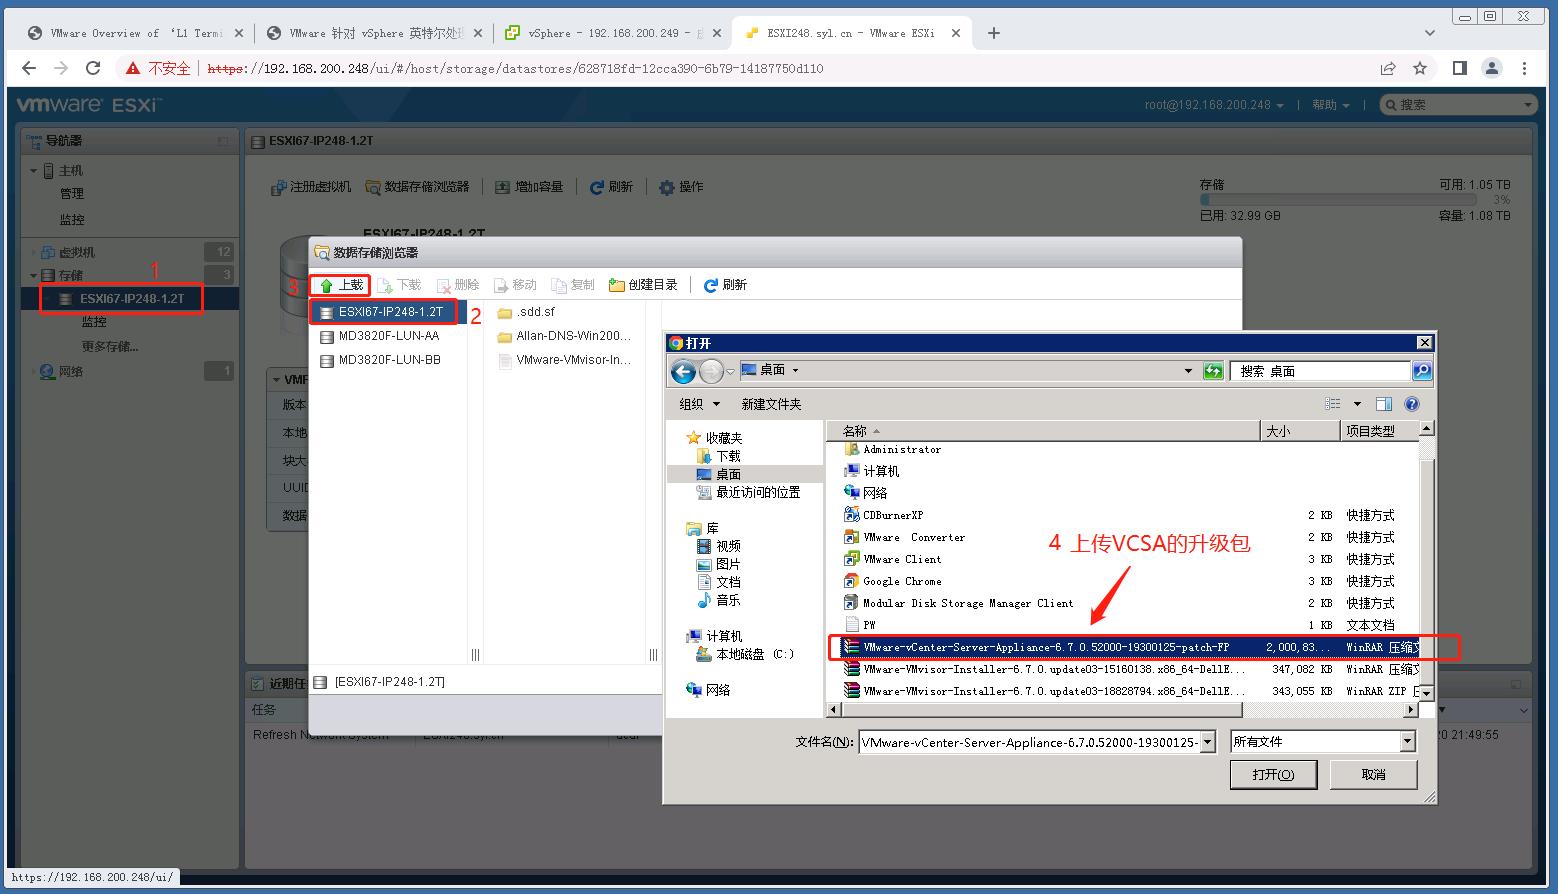Open the Chrome profile avatar

click(1492, 68)
